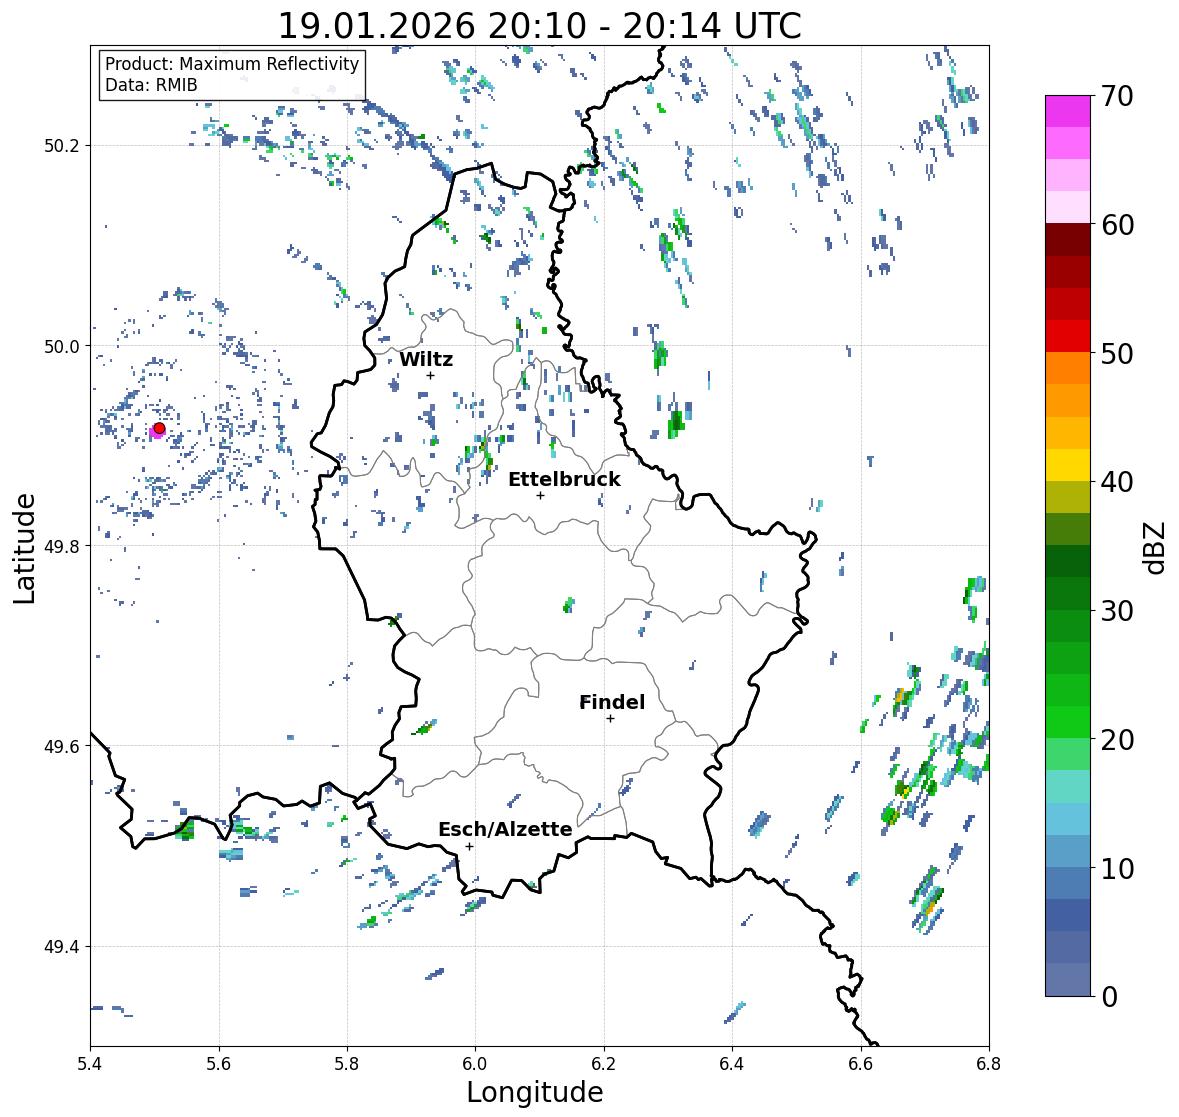
Task: Click the Ettelbruck station label
Action: 564,480
